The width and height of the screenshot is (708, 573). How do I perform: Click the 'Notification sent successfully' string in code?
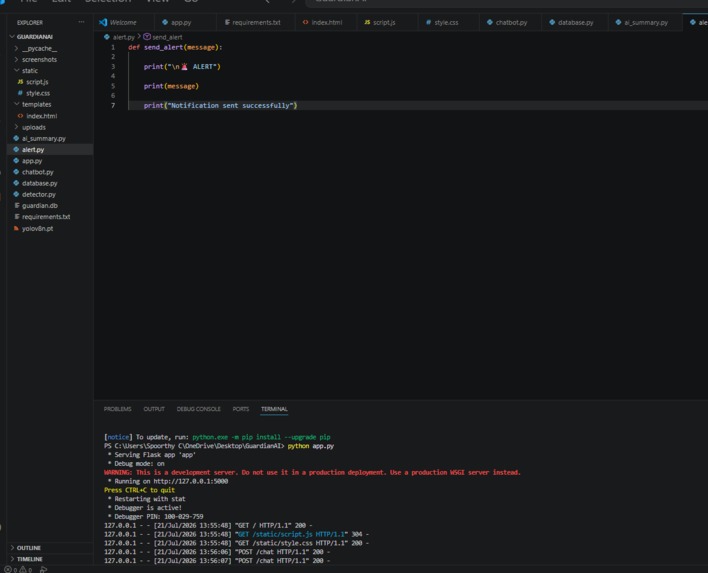[x=232, y=106]
